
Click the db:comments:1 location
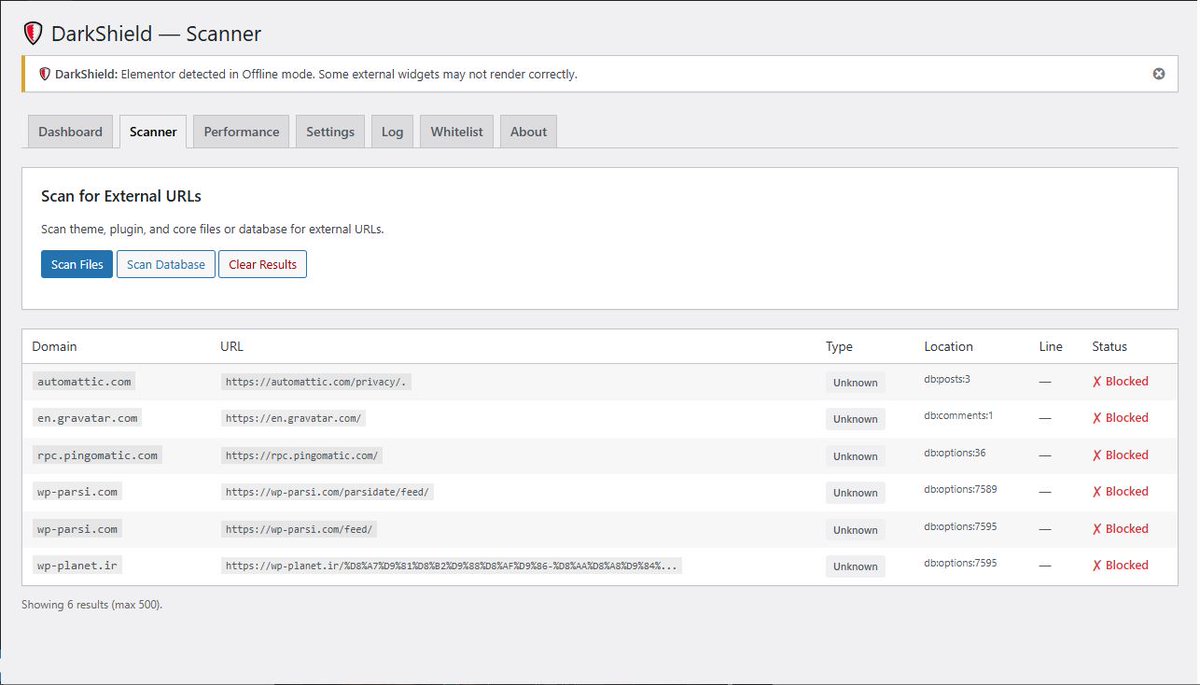958,415
